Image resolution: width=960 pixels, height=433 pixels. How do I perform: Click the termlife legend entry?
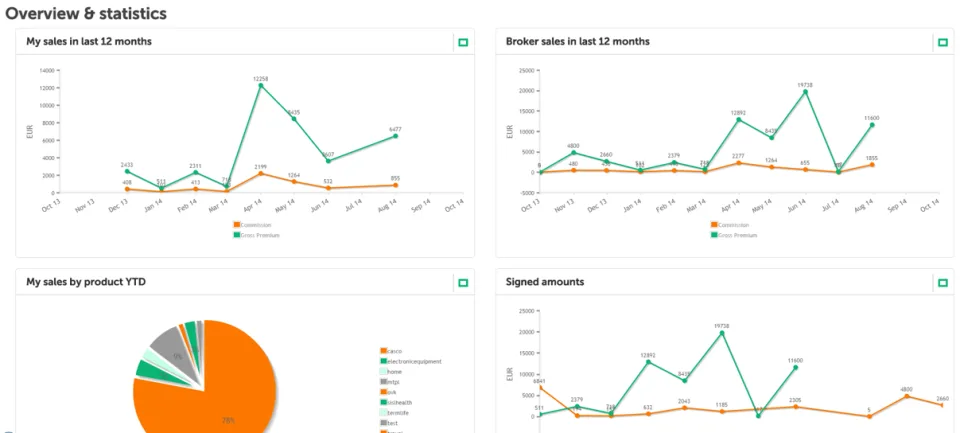click(394, 413)
